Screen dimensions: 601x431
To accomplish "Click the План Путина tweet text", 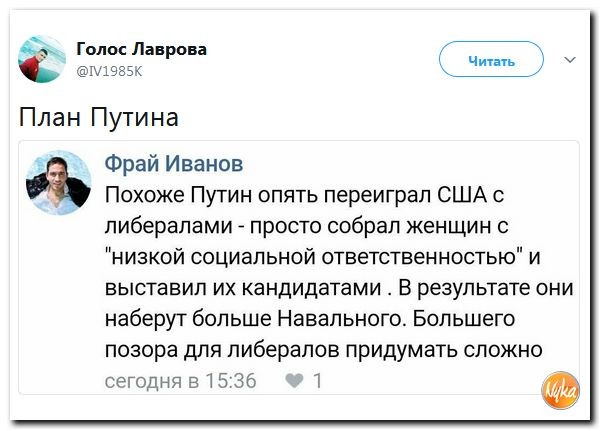I will tap(99, 117).
